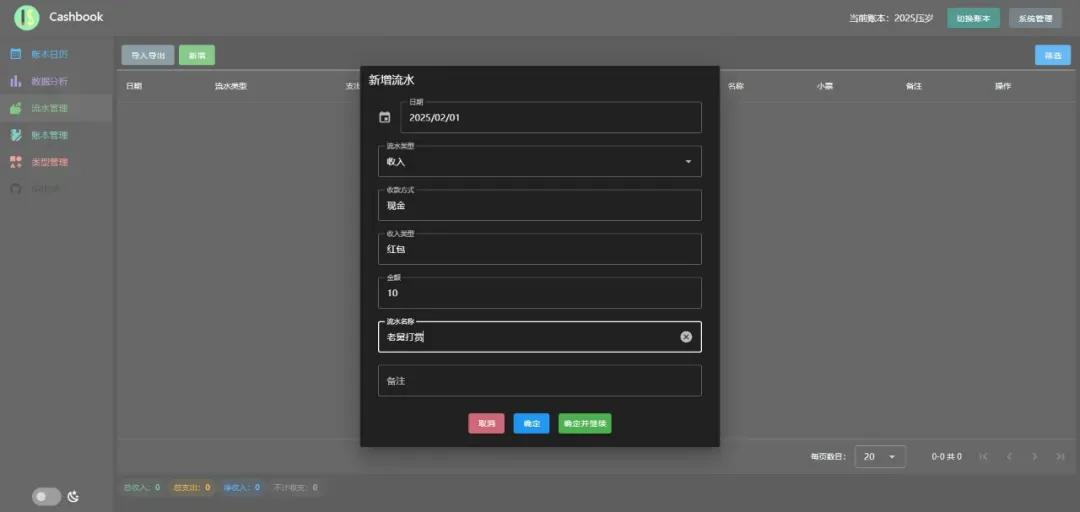Click the 类型管理 shapes icon in sidebar
The width and height of the screenshot is (1080, 512).
pos(16,162)
